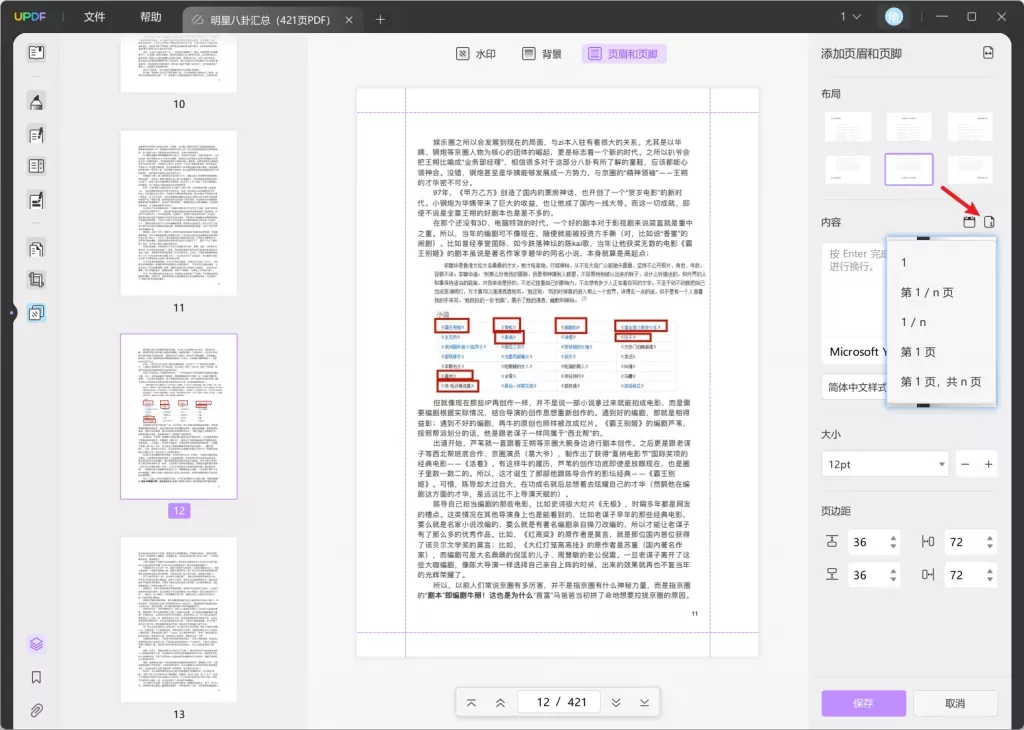Select '第 1 / n 页' page format
The height and width of the screenshot is (730, 1024).
pyautogui.click(x=927, y=293)
